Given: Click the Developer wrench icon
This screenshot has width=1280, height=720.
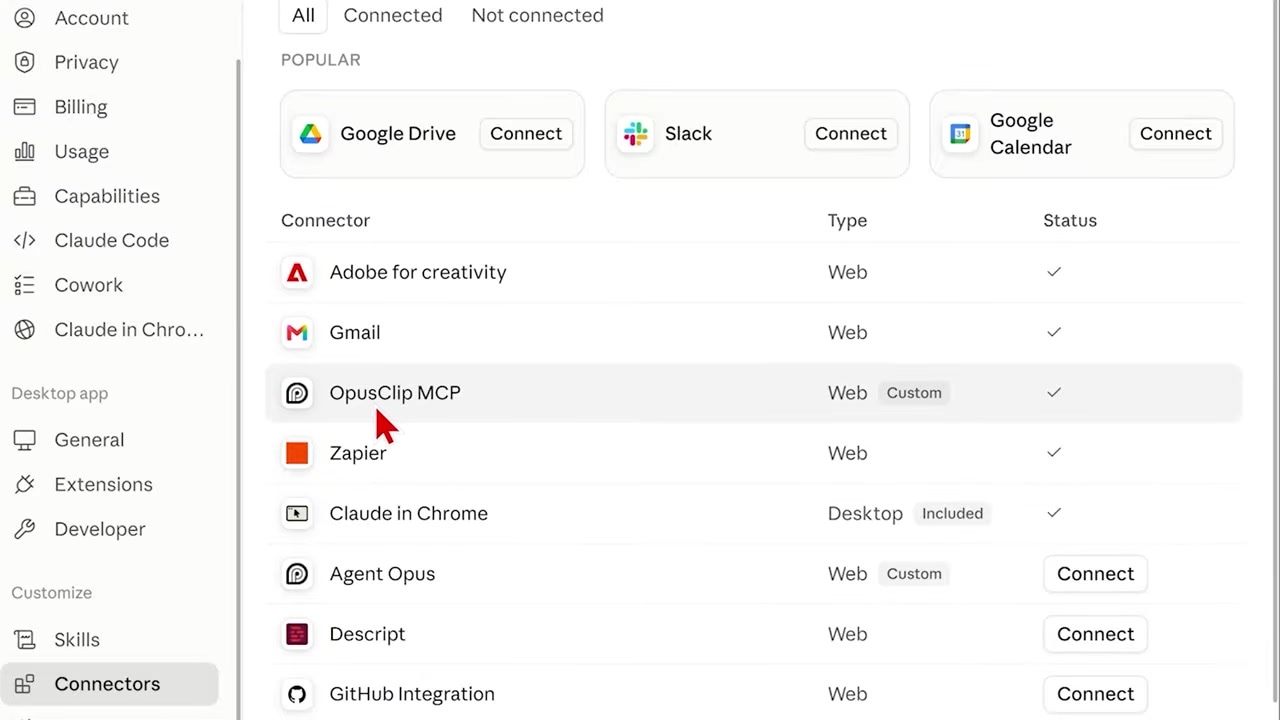Looking at the screenshot, I should 24,529.
